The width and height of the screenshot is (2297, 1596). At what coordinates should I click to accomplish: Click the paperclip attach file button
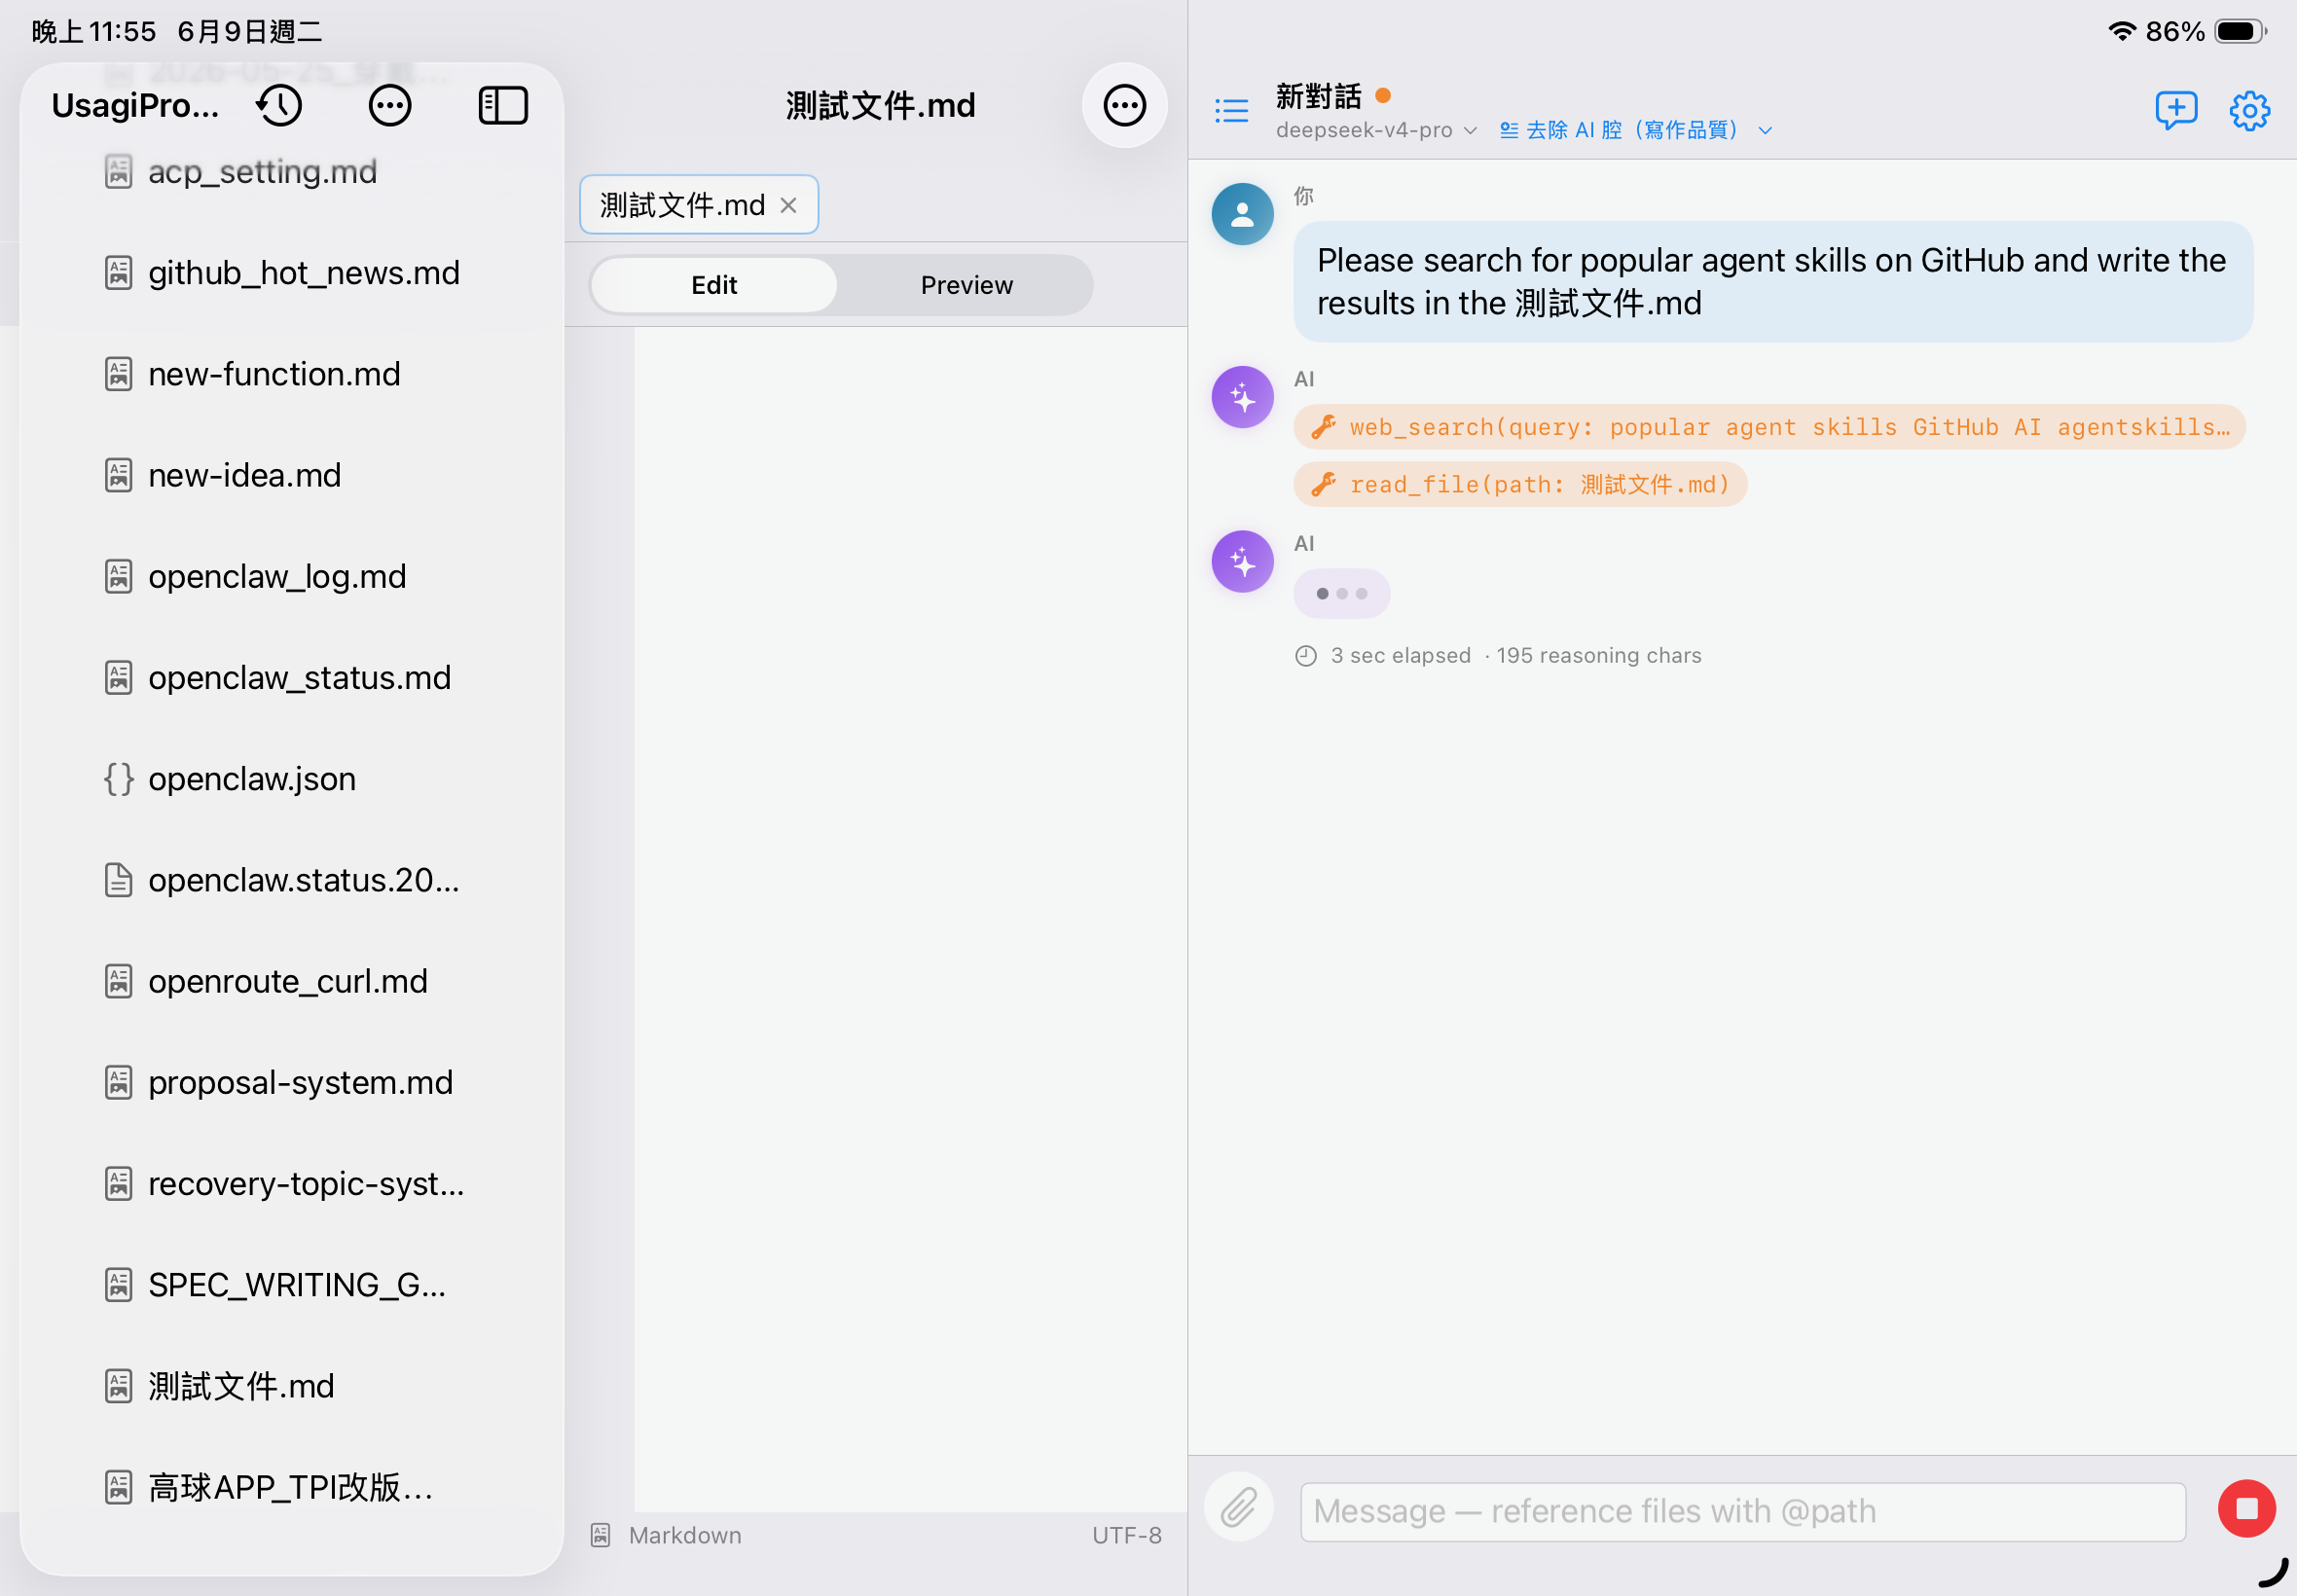click(1238, 1508)
